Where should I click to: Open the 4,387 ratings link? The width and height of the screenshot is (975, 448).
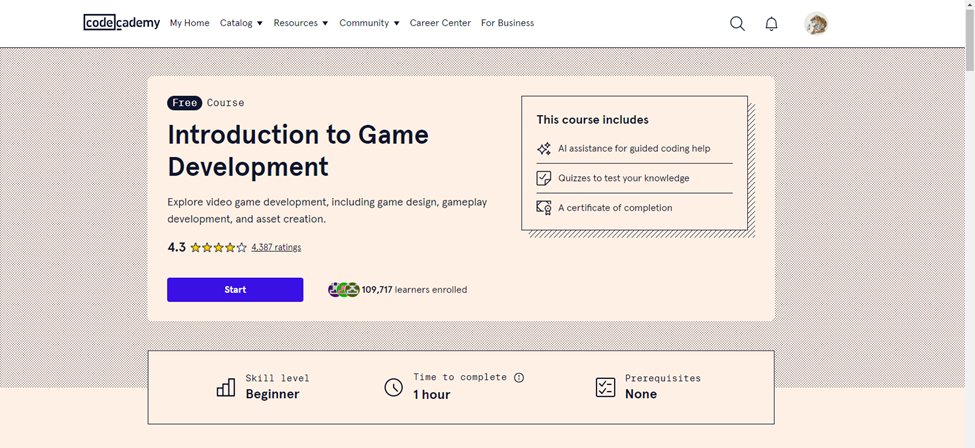pyautogui.click(x=276, y=247)
